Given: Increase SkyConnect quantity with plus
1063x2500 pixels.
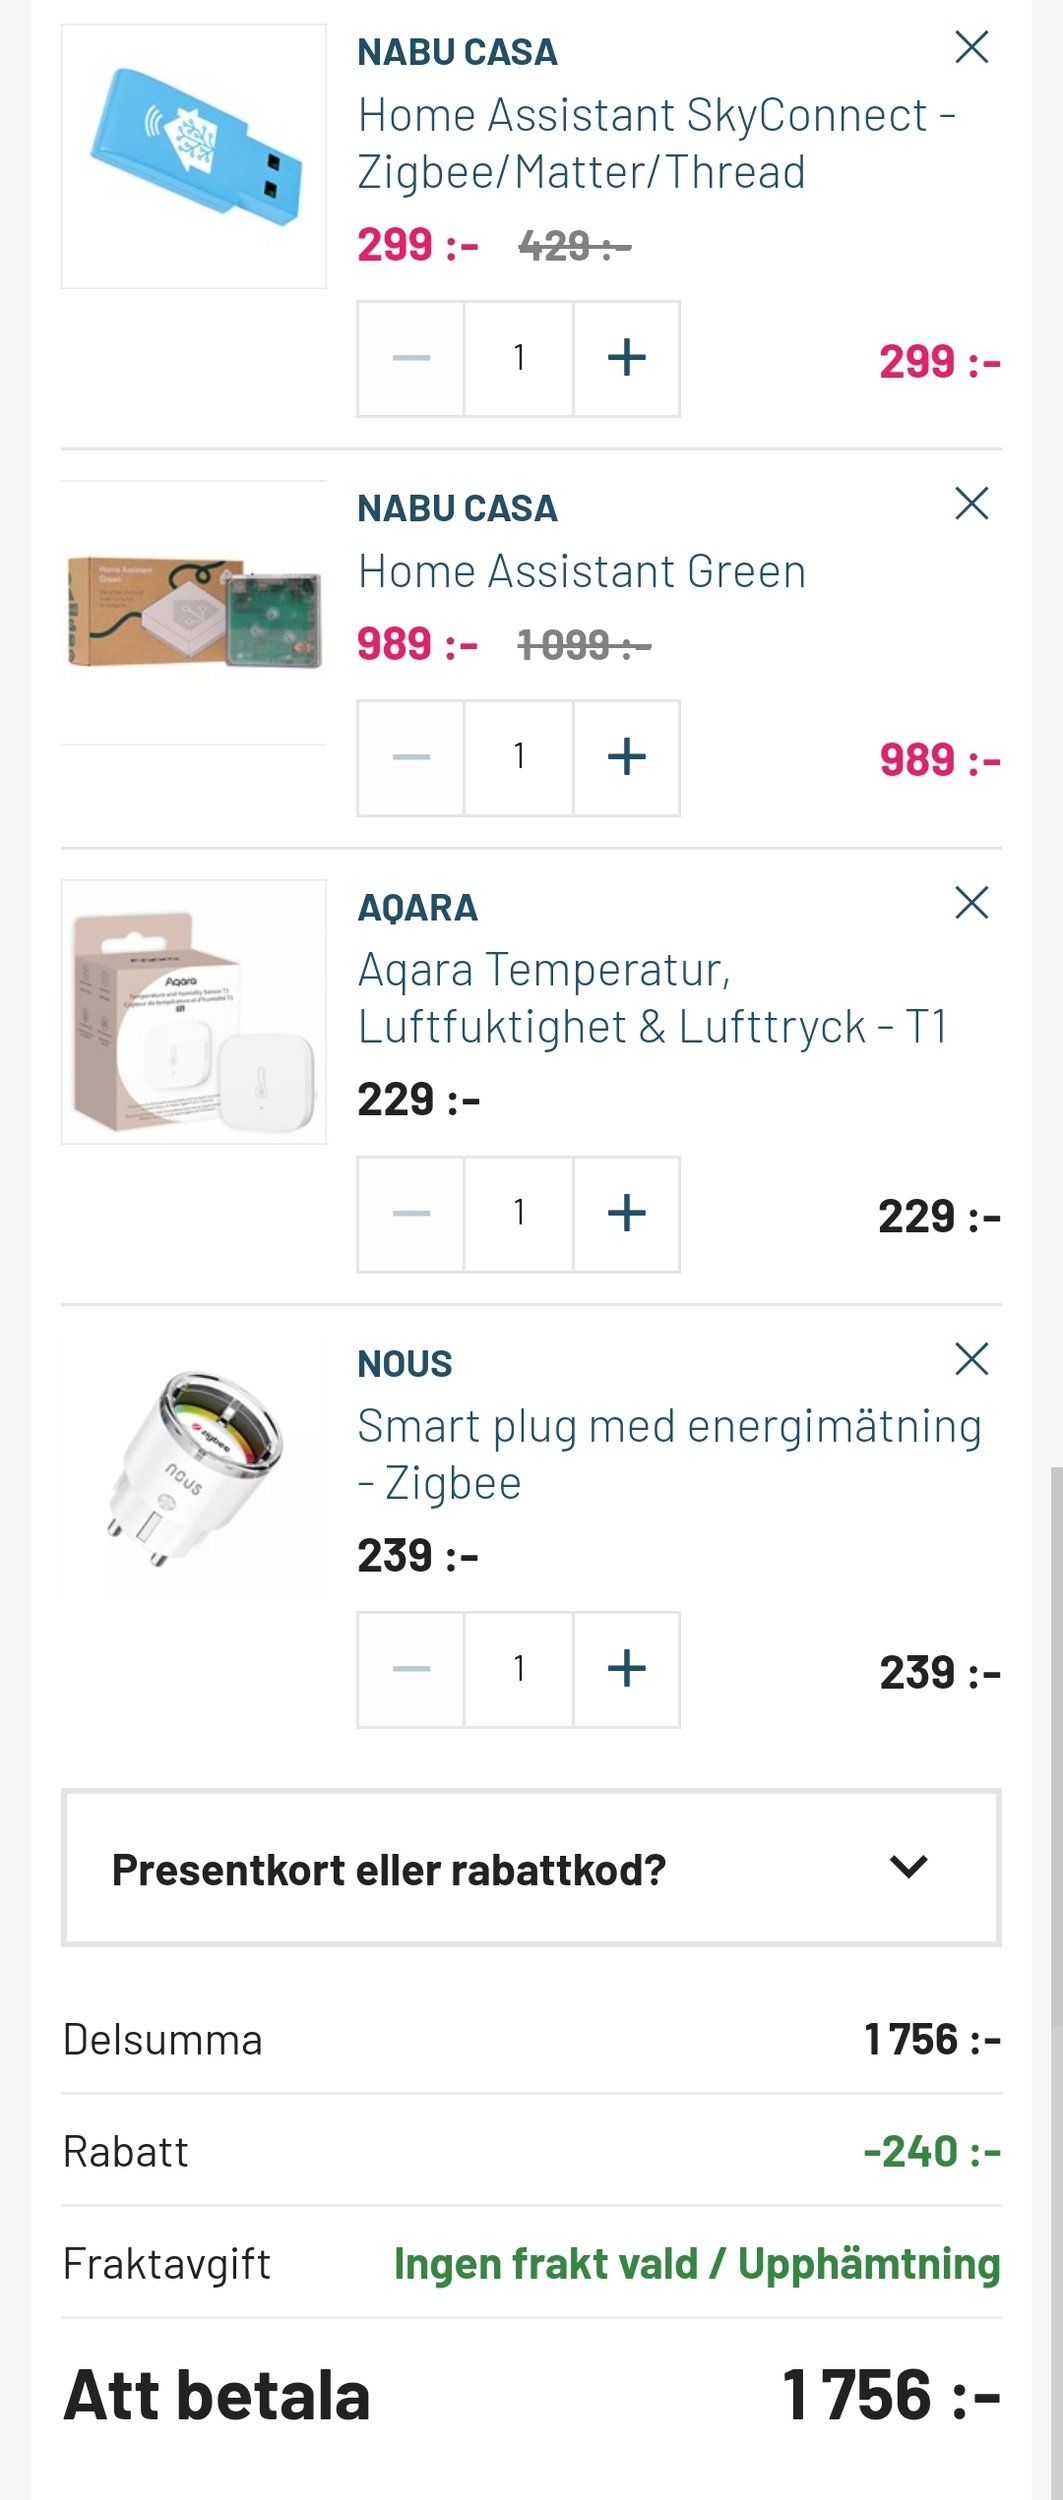Looking at the screenshot, I should [x=626, y=358].
